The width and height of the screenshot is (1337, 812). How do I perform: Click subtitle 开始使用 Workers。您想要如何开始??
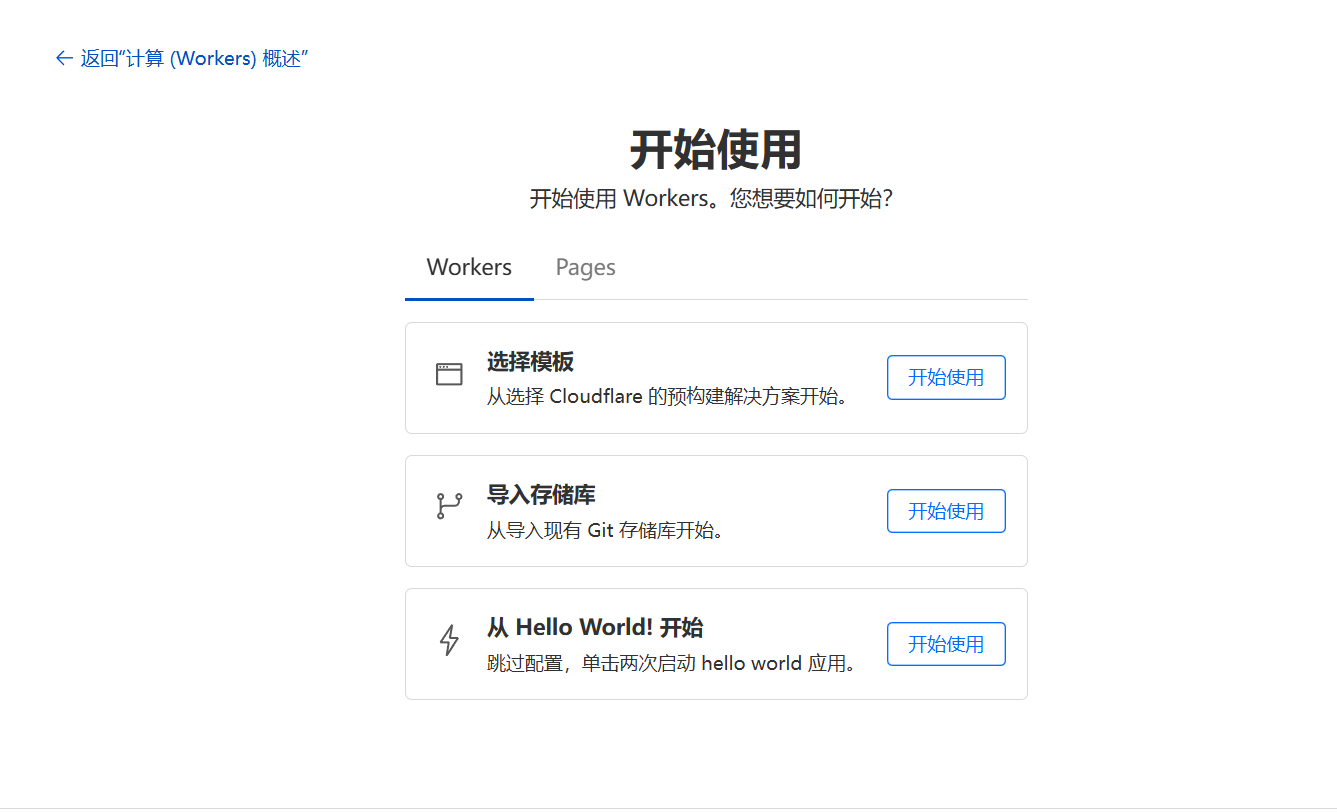pyautogui.click(x=711, y=198)
